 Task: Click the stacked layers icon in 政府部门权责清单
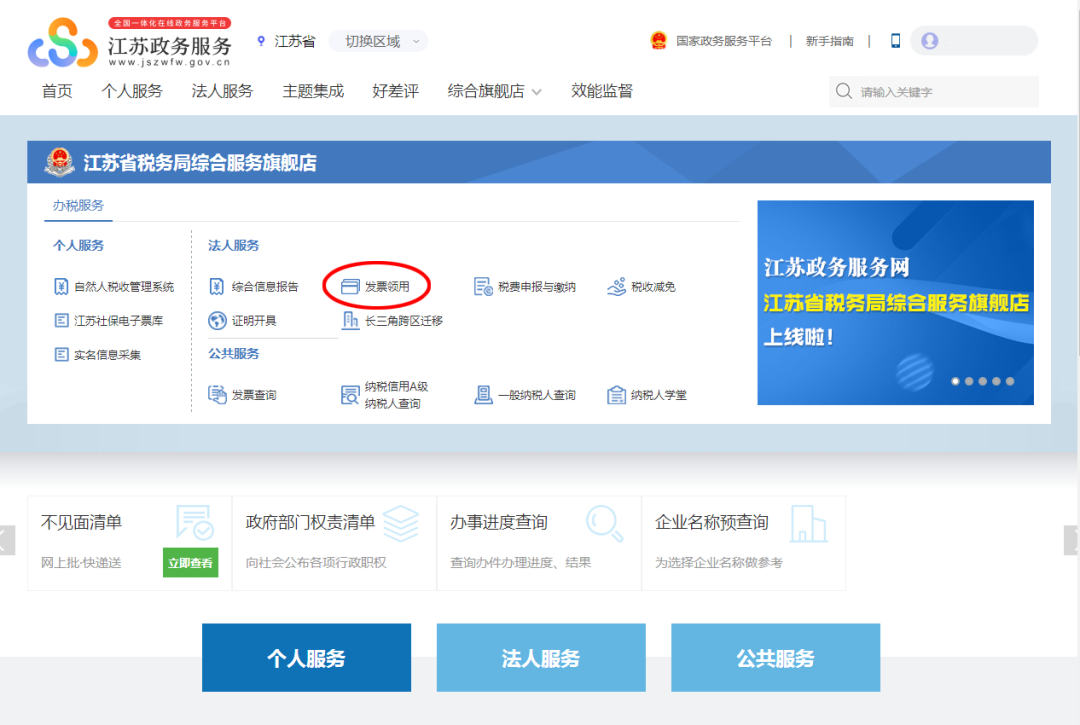pyautogui.click(x=401, y=523)
